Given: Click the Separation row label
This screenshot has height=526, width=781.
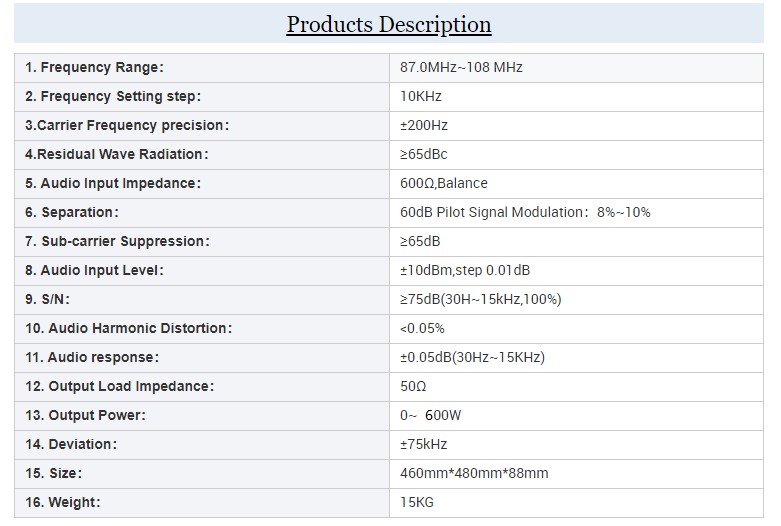Looking at the screenshot, I should (x=72, y=213).
